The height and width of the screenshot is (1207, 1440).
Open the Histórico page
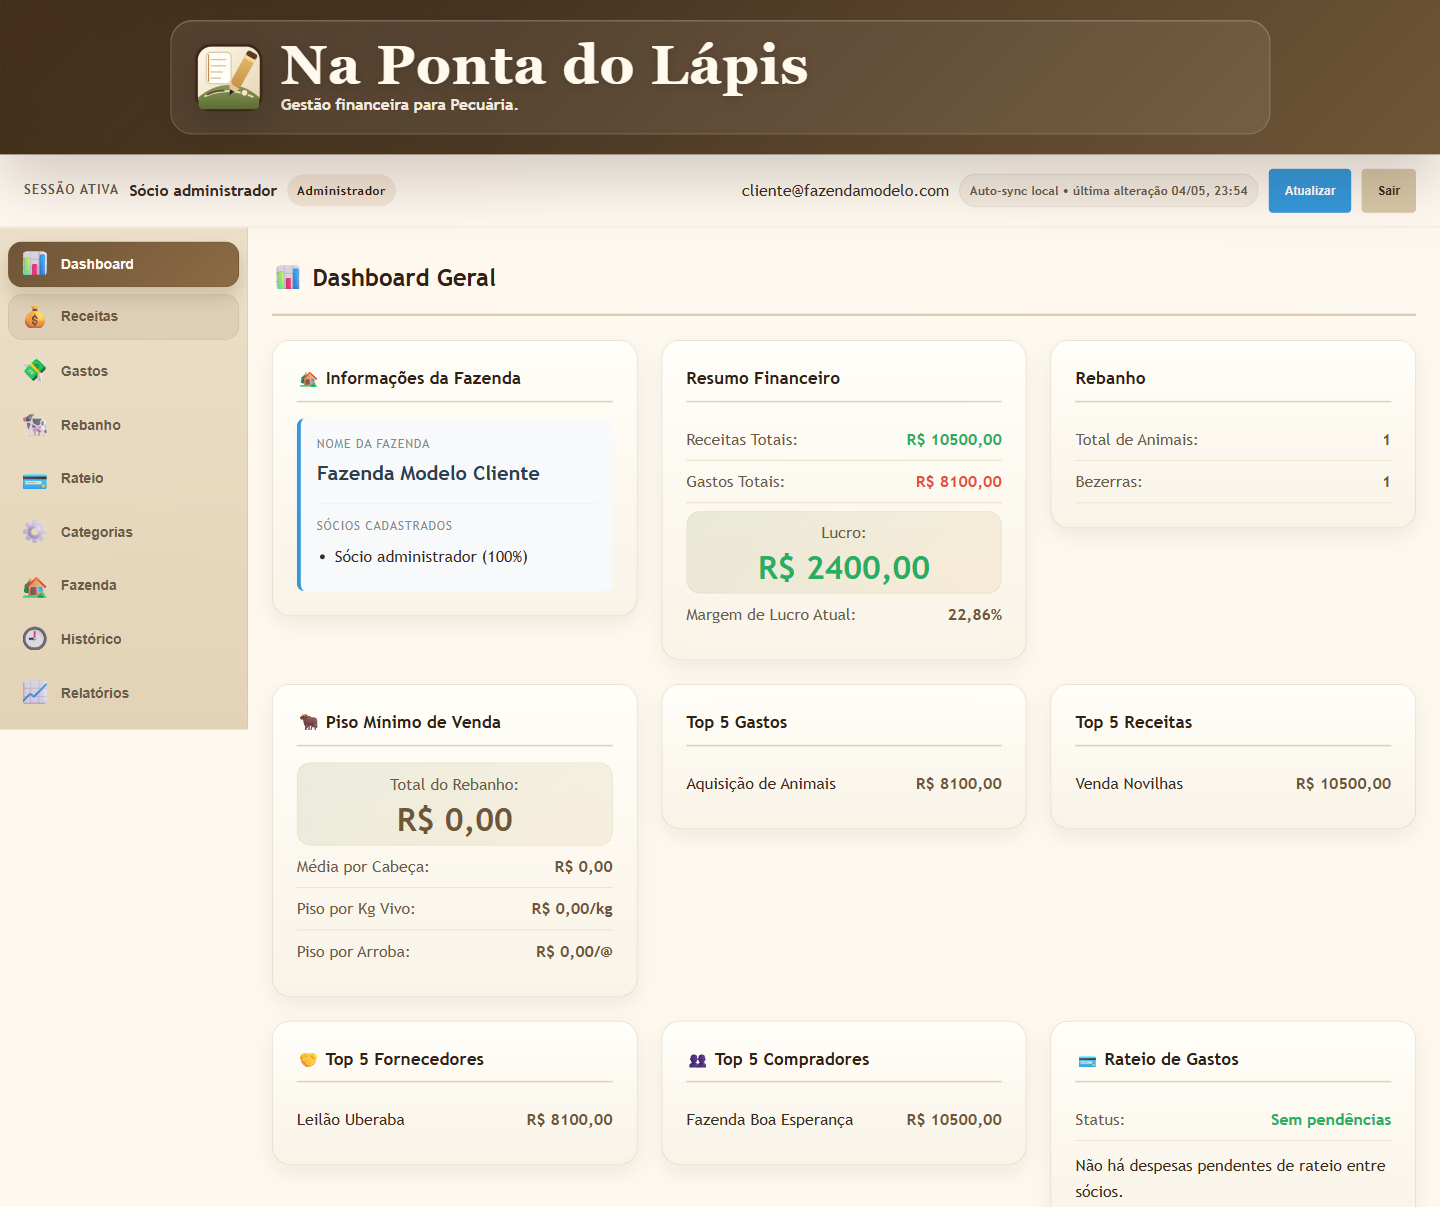click(x=123, y=639)
